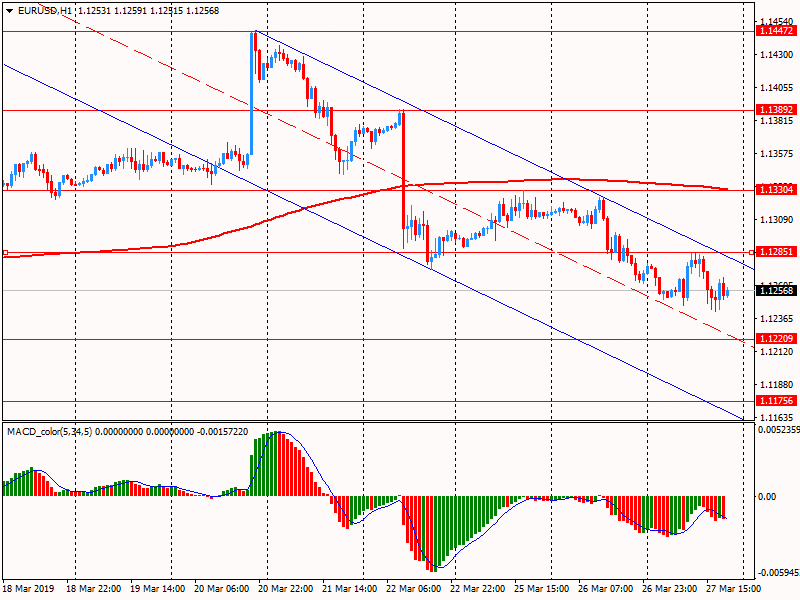Click the 1.11880 price scale value
Image resolution: width=800 pixels, height=600 pixels.
[777, 385]
